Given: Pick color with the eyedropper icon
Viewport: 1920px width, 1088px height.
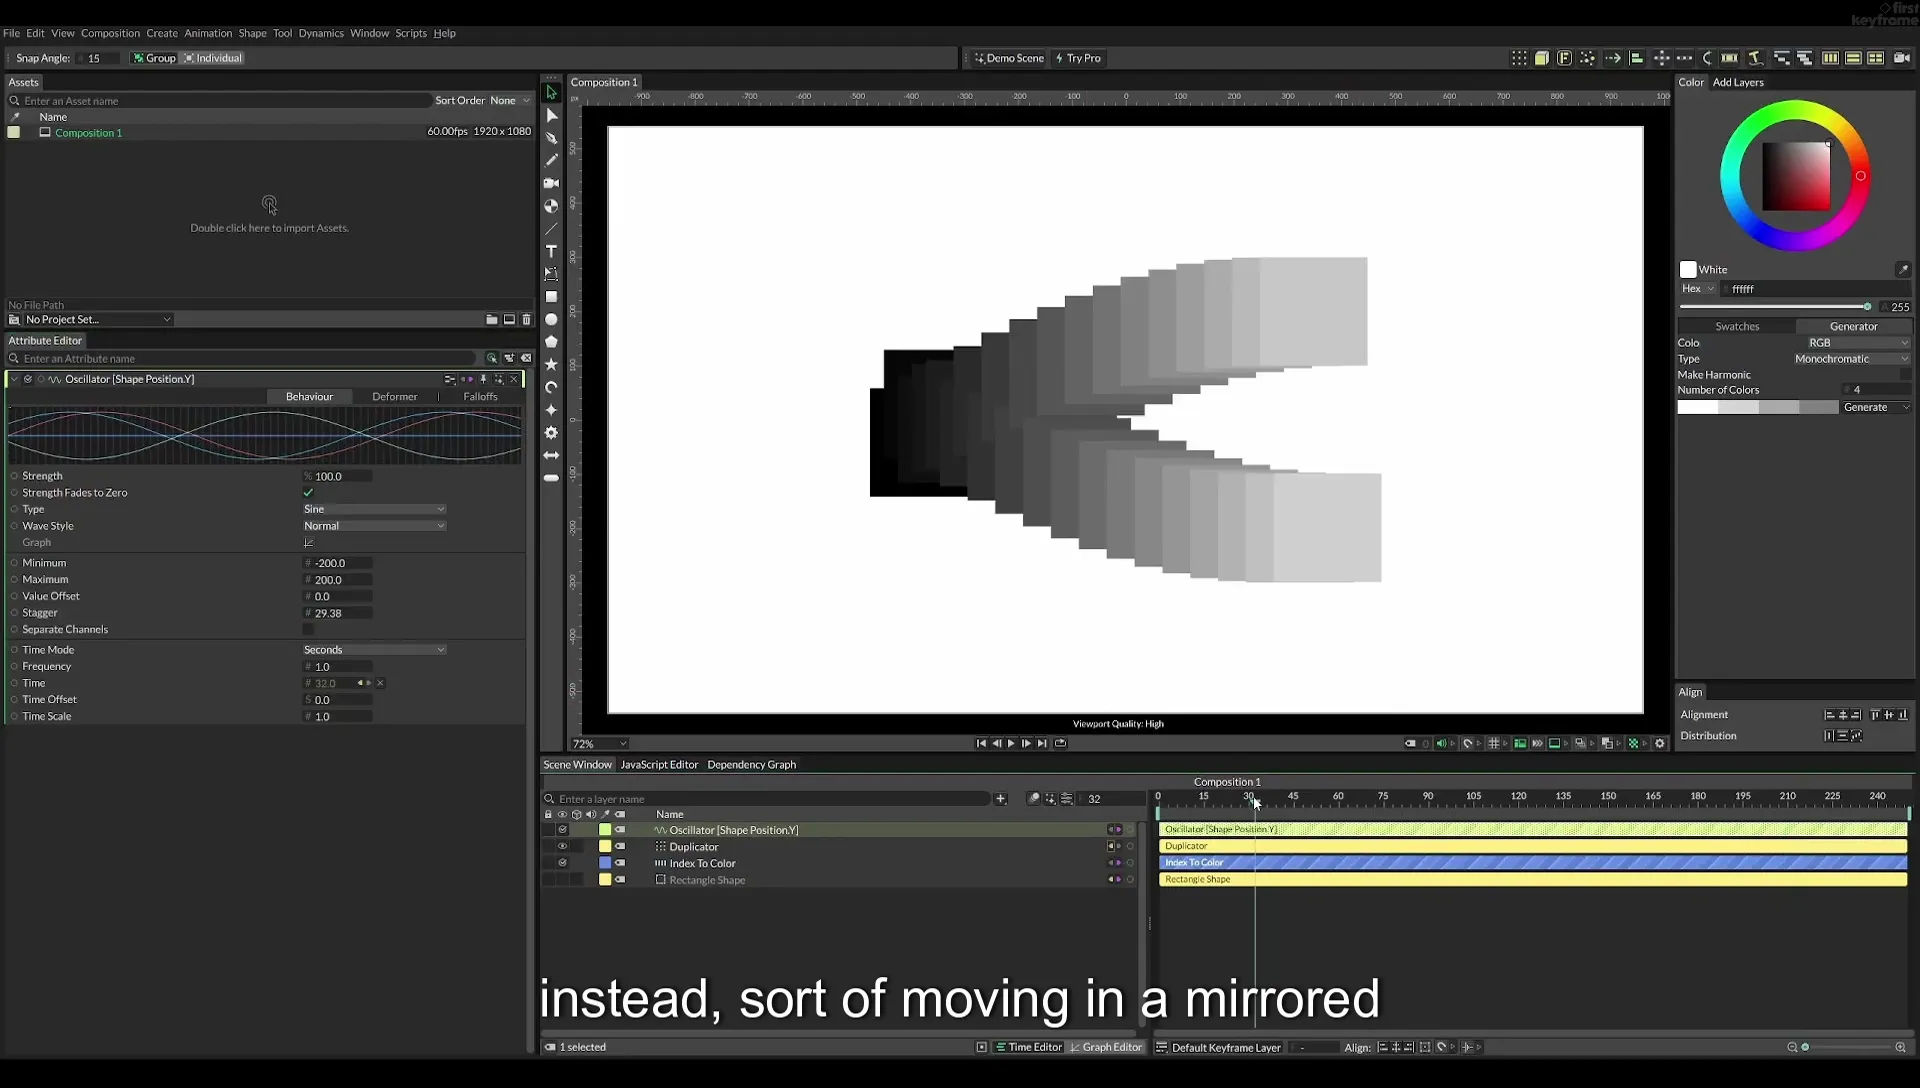Looking at the screenshot, I should [x=1902, y=269].
